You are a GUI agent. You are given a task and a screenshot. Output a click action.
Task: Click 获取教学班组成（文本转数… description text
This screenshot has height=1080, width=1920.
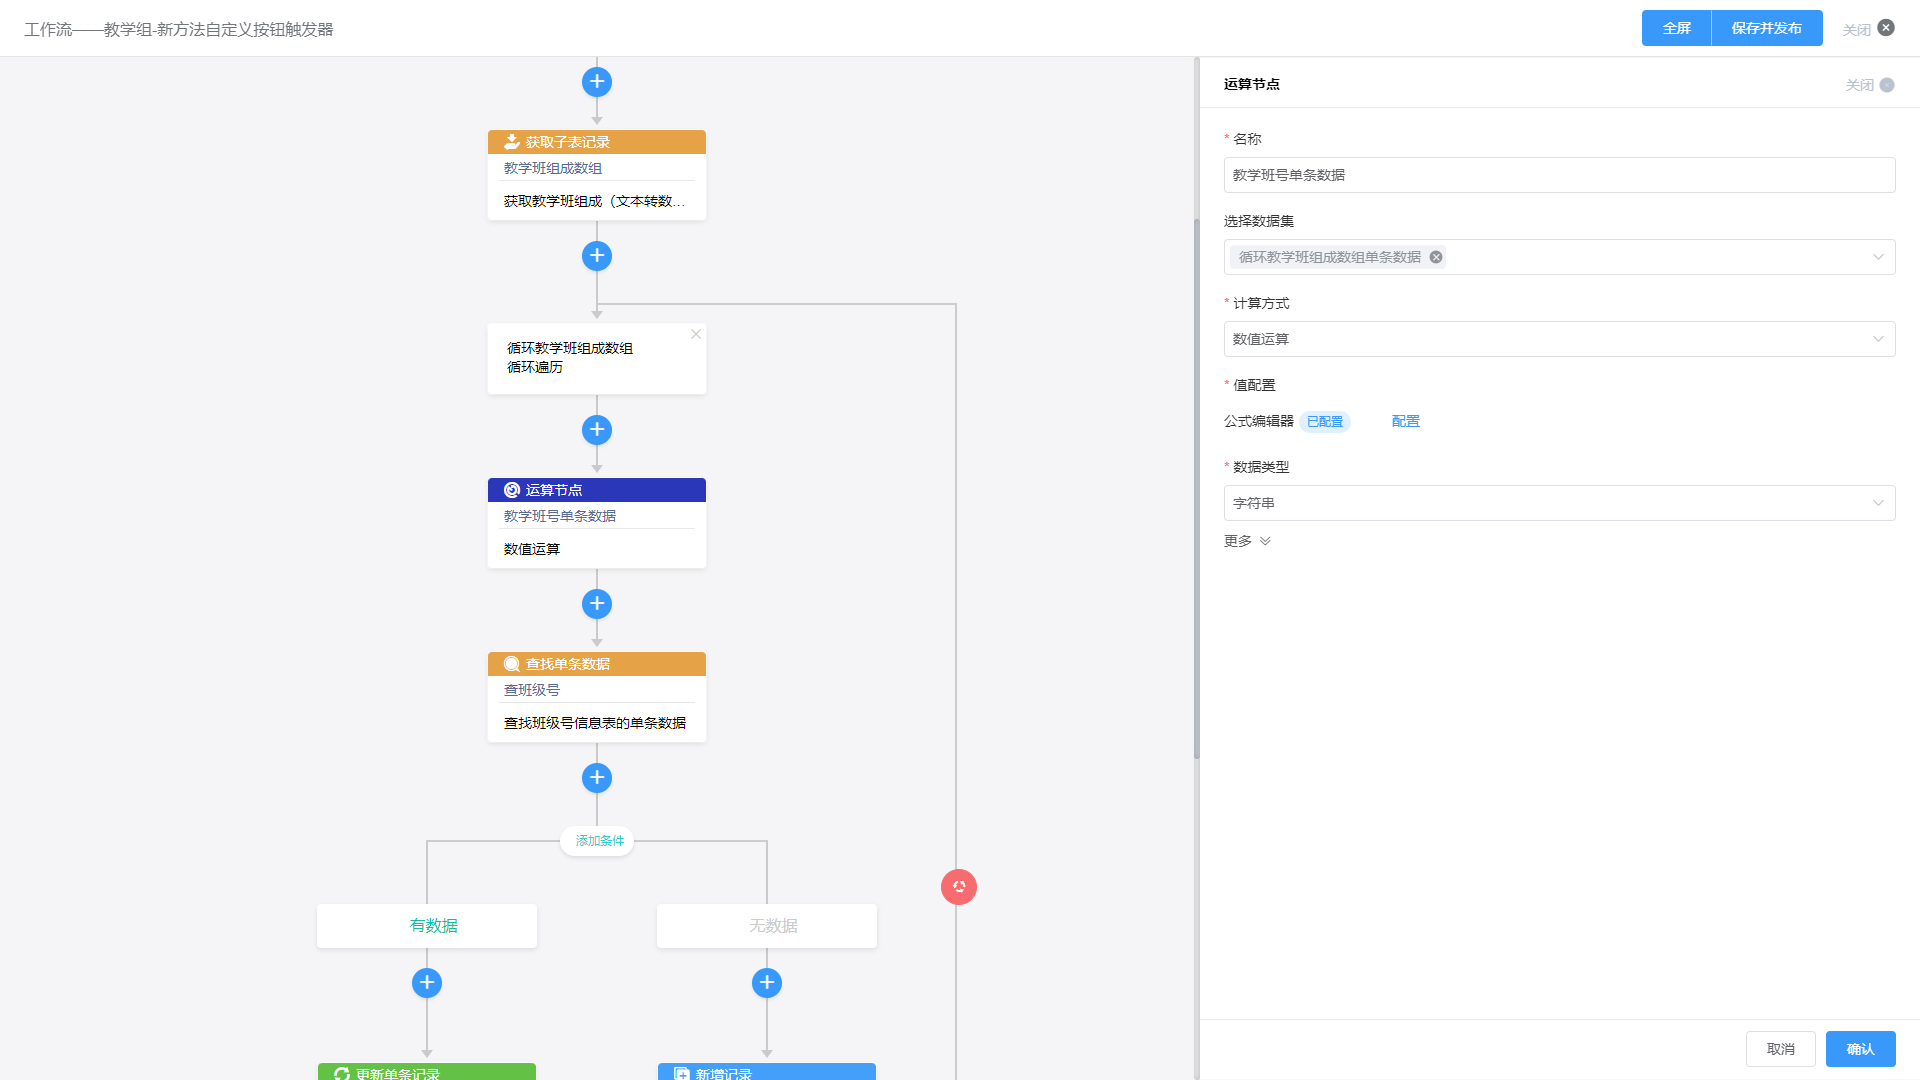tap(594, 201)
